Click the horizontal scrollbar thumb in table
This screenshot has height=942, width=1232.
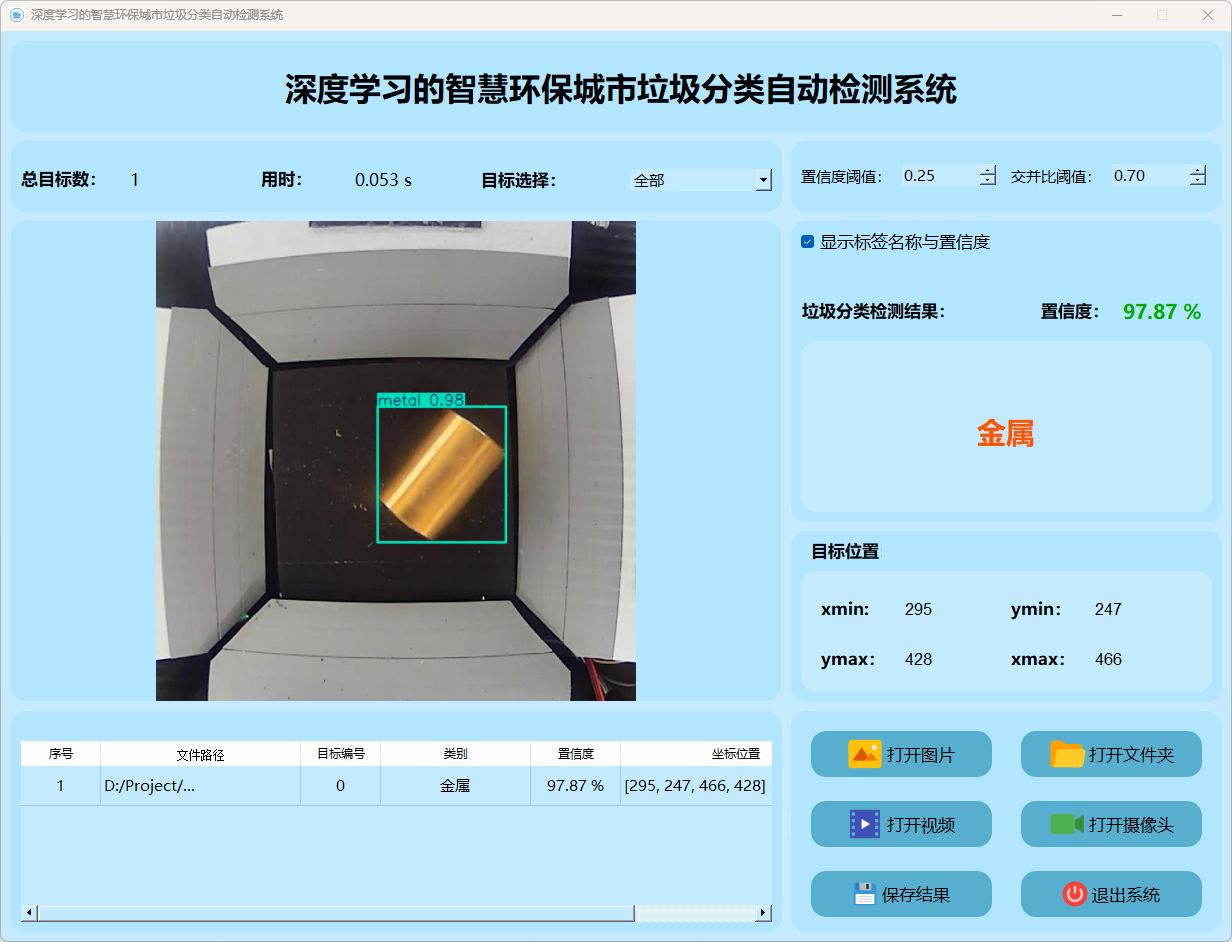(x=336, y=913)
